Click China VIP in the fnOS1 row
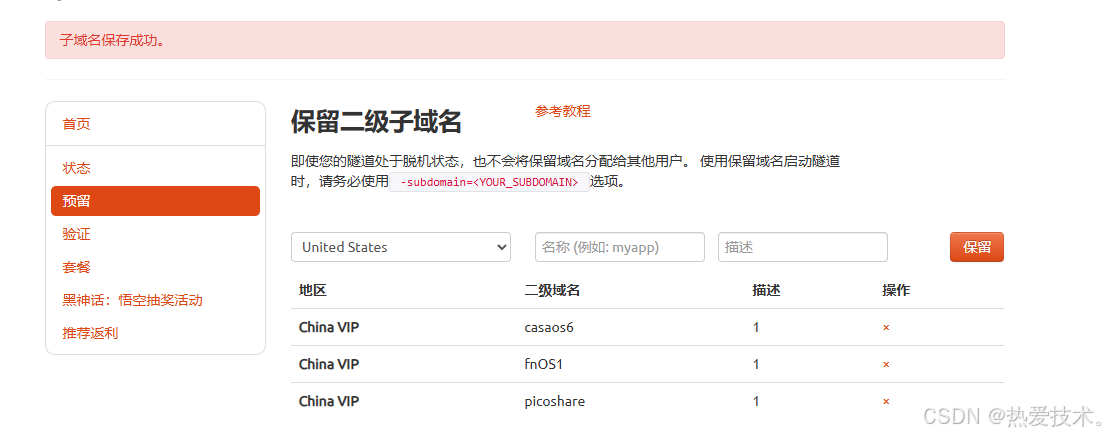The width and height of the screenshot is (1119, 436). click(329, 365)
